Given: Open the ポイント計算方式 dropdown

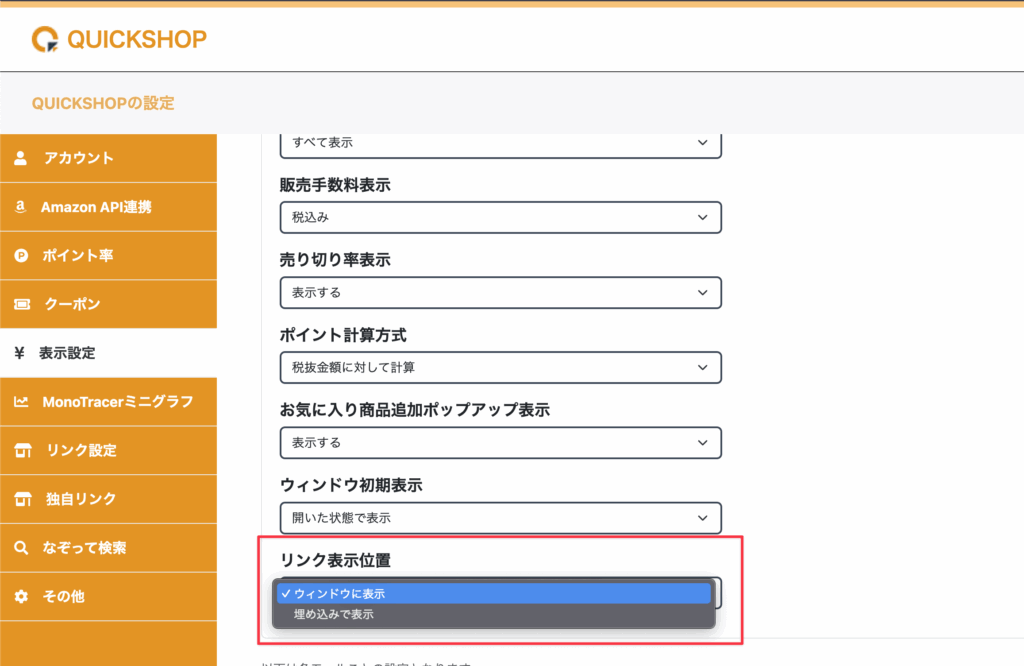Looking at the screenshot, I should (x=501, y=368).
